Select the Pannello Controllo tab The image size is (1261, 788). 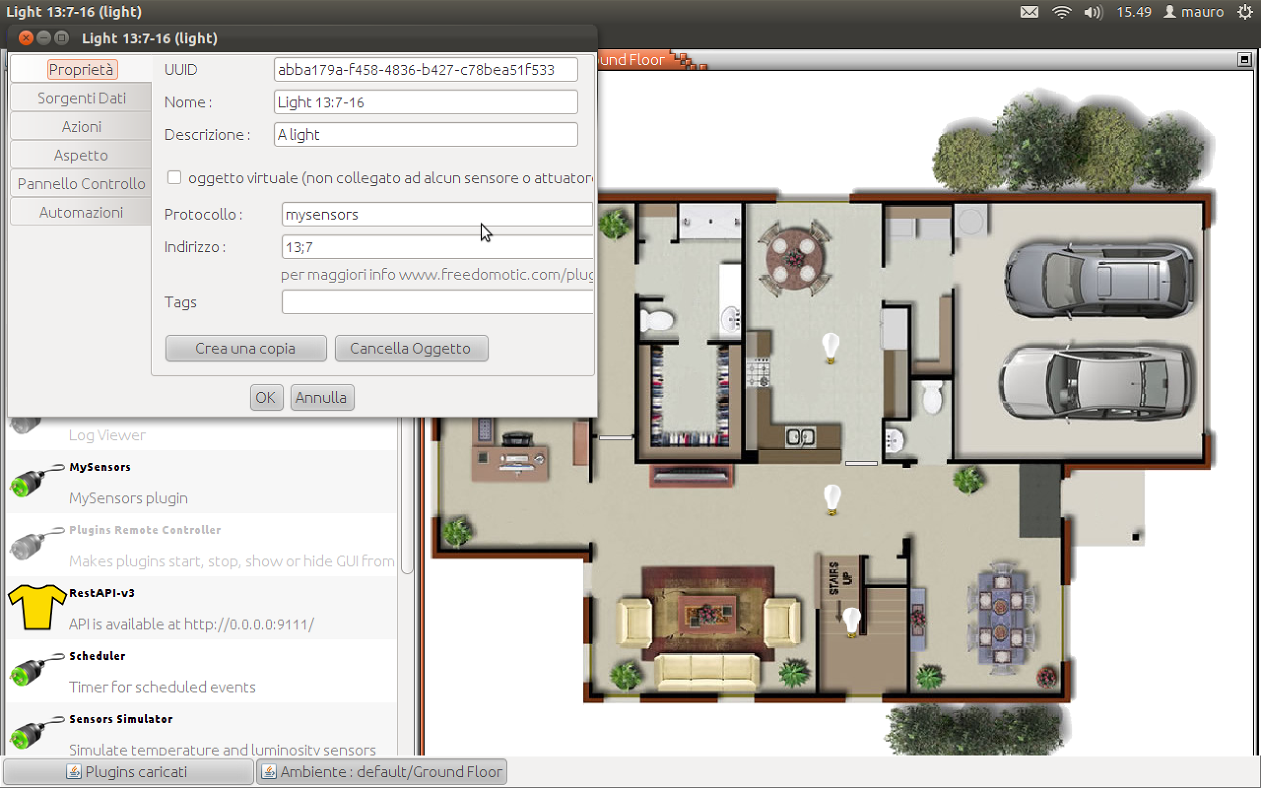[x=81, y=184]
